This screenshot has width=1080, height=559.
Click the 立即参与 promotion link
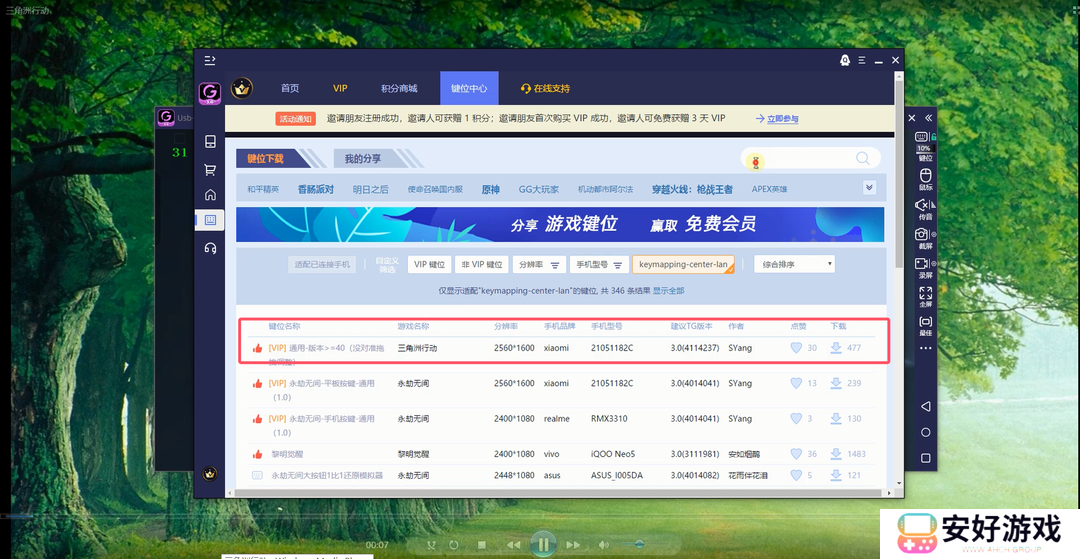pyautogui.click(x=781, y=119)
